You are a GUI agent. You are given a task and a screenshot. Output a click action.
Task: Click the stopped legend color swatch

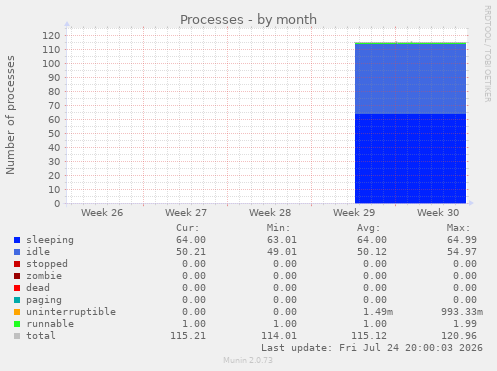coord(17,264)
